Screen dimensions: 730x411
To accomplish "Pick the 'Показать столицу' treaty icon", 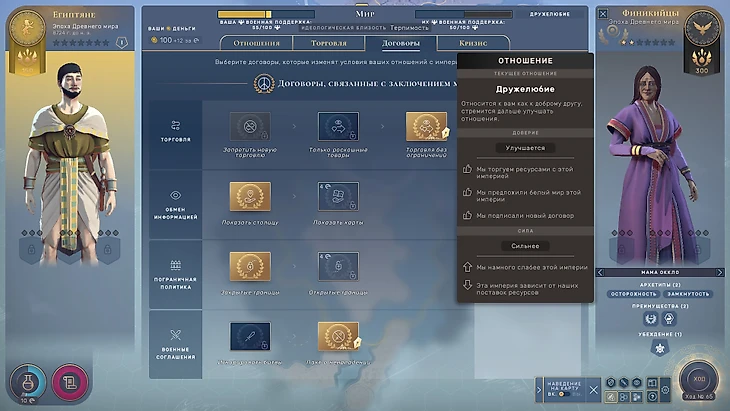I will coord(250,196).
